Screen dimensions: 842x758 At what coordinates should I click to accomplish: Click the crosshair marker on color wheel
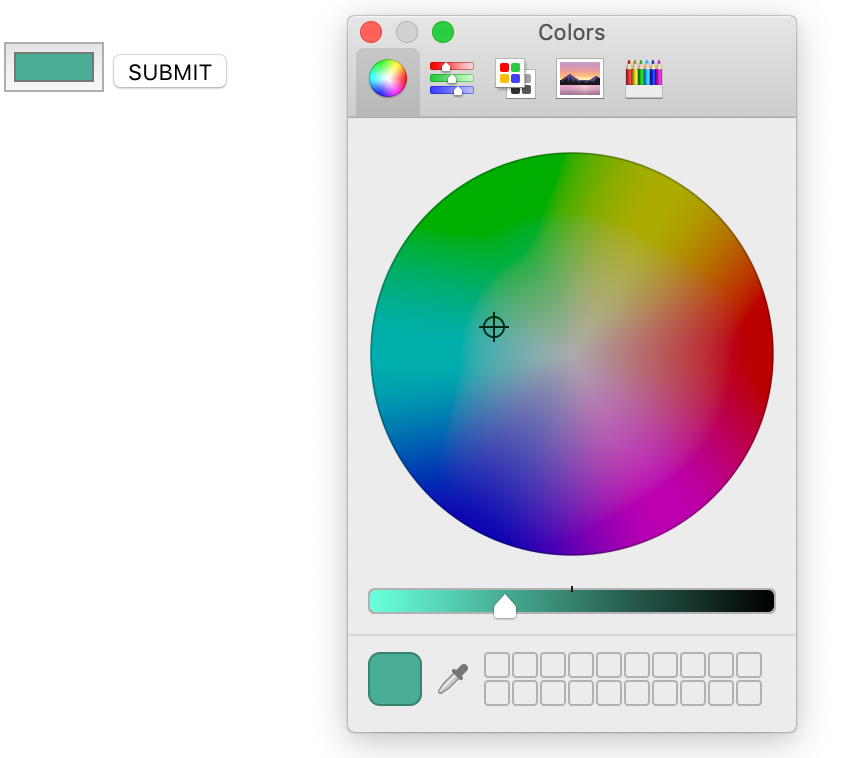click(494, 327)
